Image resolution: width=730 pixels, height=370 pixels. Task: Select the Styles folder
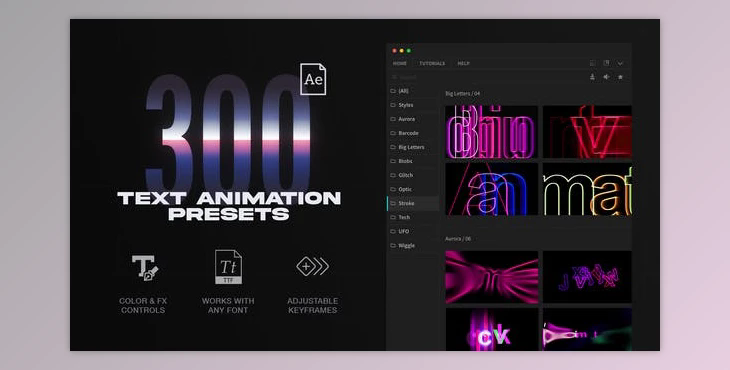[x=412, y=105]
